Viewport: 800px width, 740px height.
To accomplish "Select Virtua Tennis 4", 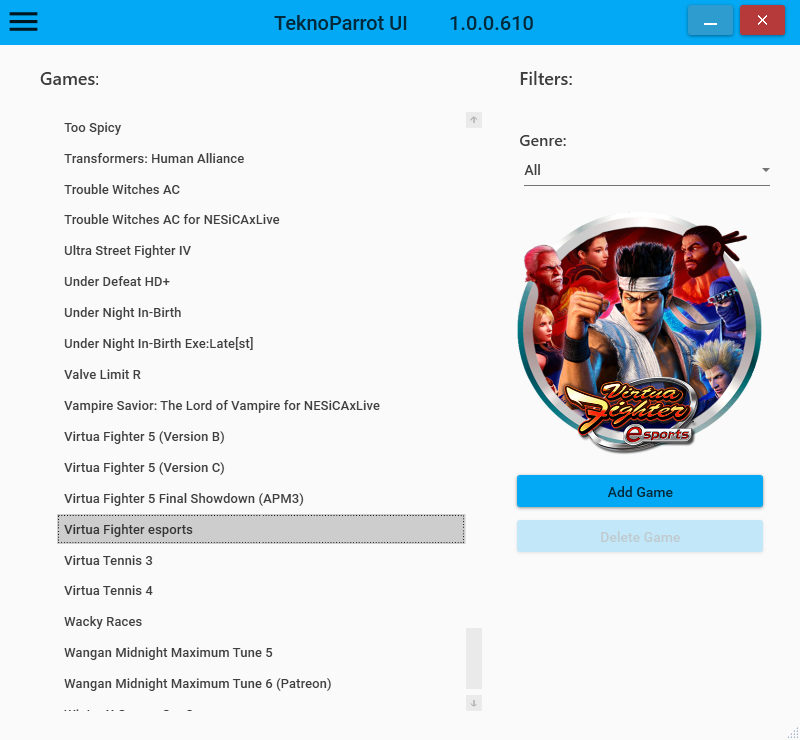I will [x=261, y=590].
